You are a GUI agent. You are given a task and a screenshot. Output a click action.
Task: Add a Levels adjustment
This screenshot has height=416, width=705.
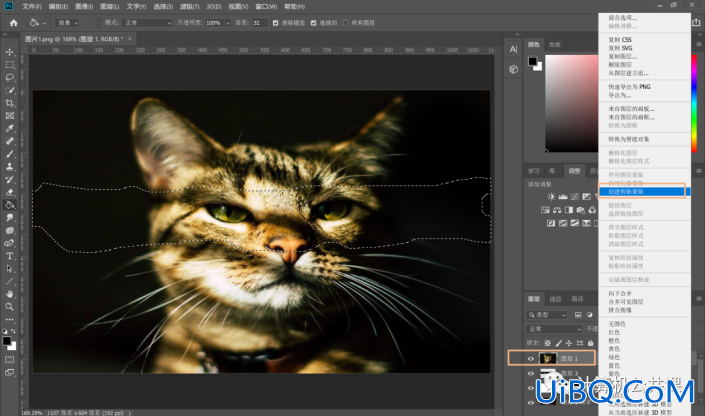pyautogui.click(x=563, y=197)
